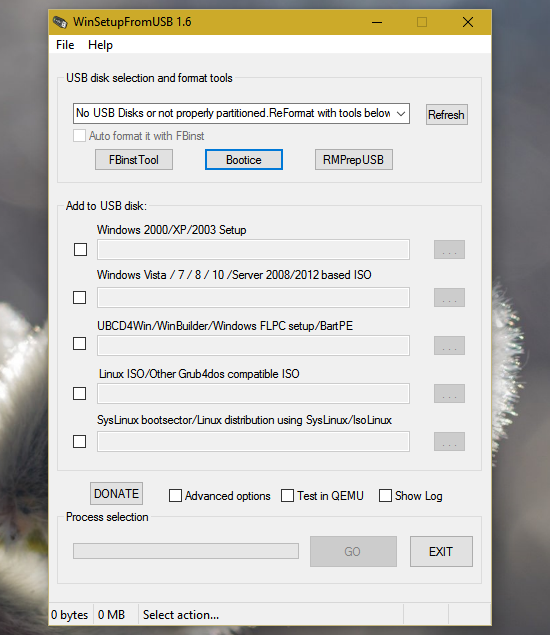The height and width of the screenshot is (635, 550).
Task: Click the 0 bytes status bar entry
Action: click(70, 615)
